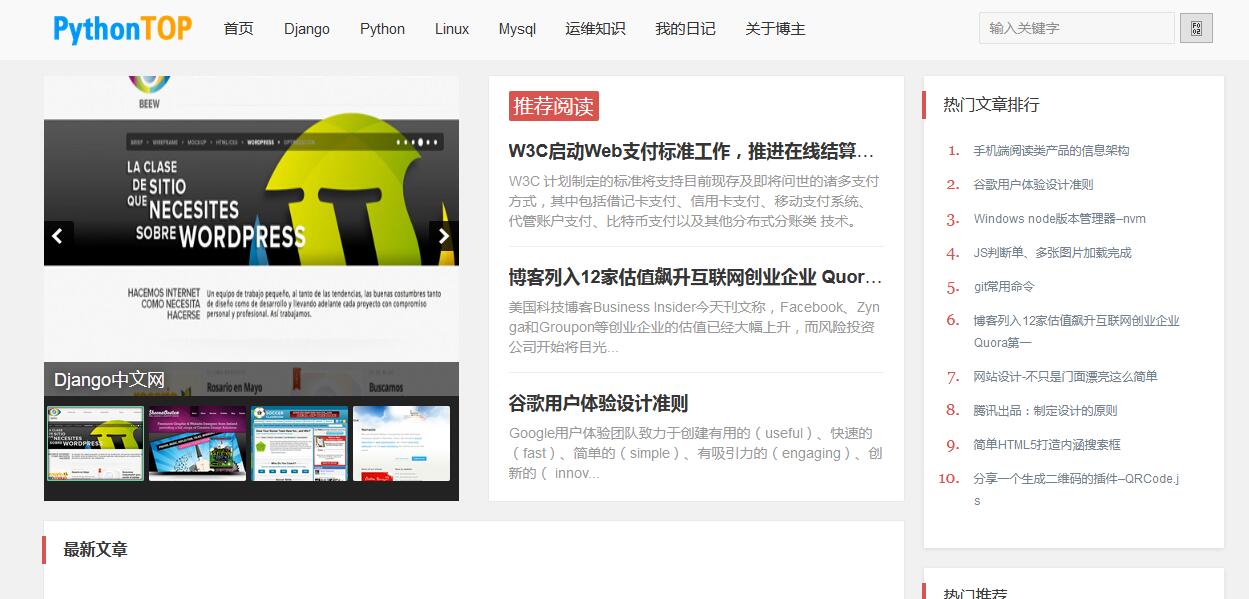
Task: Open ranked article 网站设计-不只是门面漂亮这么简单
Action: click(1065, 377)
